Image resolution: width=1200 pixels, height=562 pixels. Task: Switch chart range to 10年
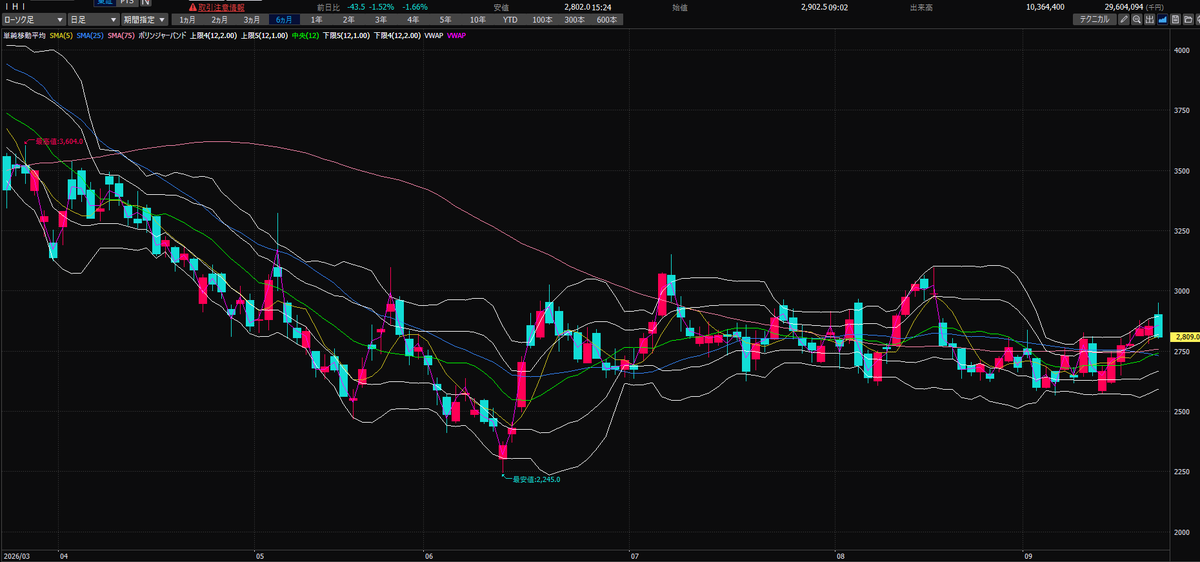point(478,19)
